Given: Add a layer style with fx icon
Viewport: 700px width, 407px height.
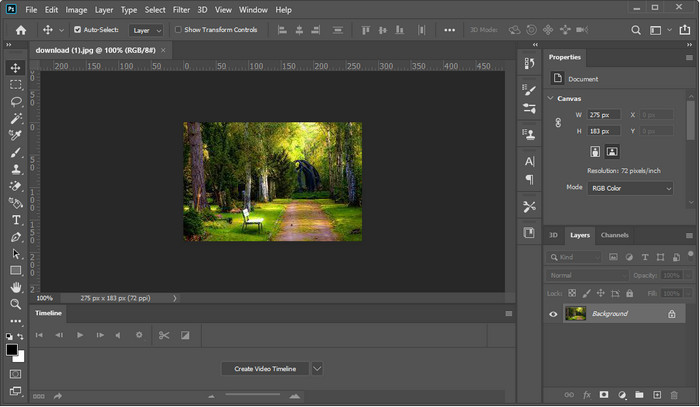Looking at the screenshot, I should pos(587,395).
